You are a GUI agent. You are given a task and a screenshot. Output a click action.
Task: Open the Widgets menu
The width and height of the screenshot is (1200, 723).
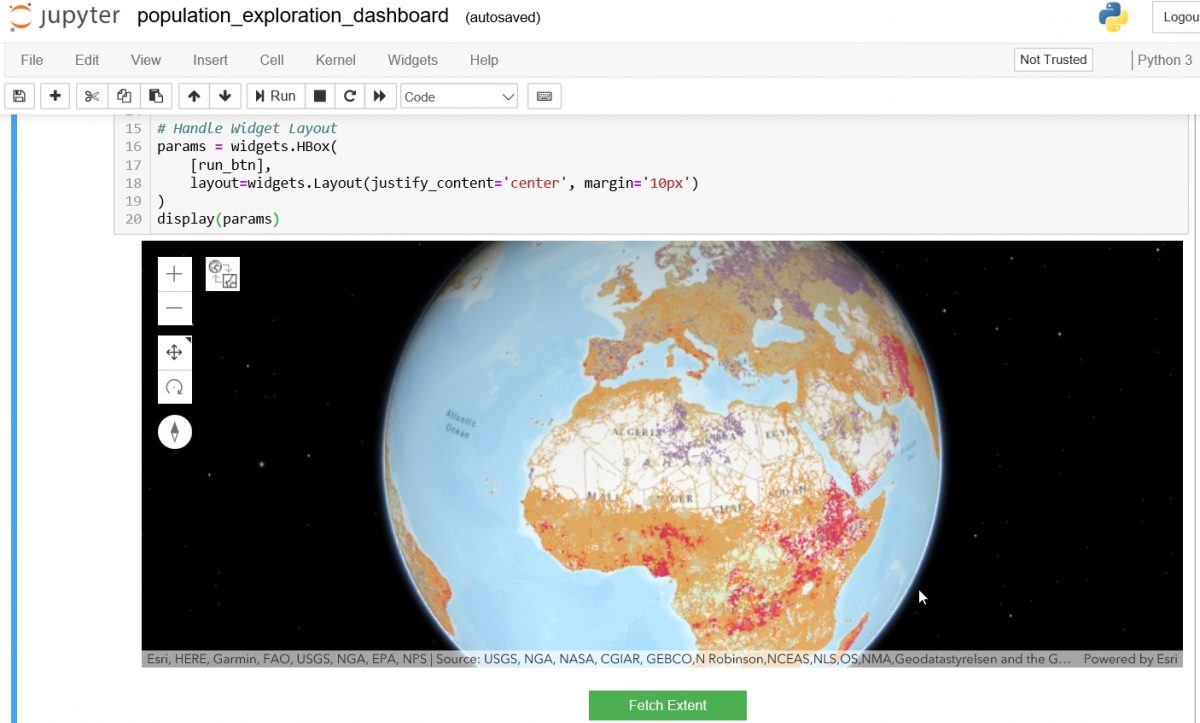(412, 60)
